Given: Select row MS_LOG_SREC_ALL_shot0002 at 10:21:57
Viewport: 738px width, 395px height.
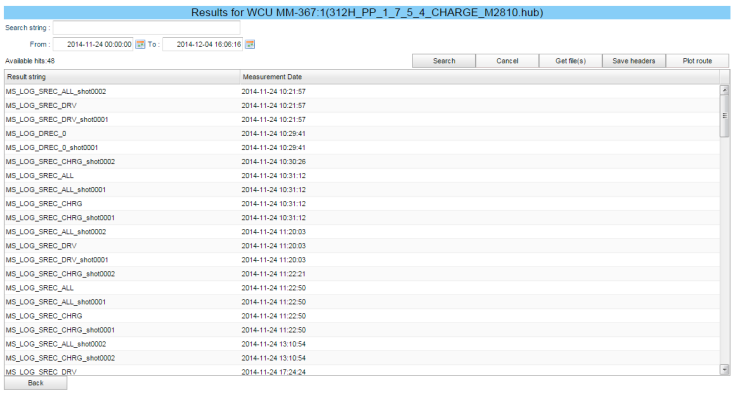Looking at the screenshot, I should tap(362, 91).
